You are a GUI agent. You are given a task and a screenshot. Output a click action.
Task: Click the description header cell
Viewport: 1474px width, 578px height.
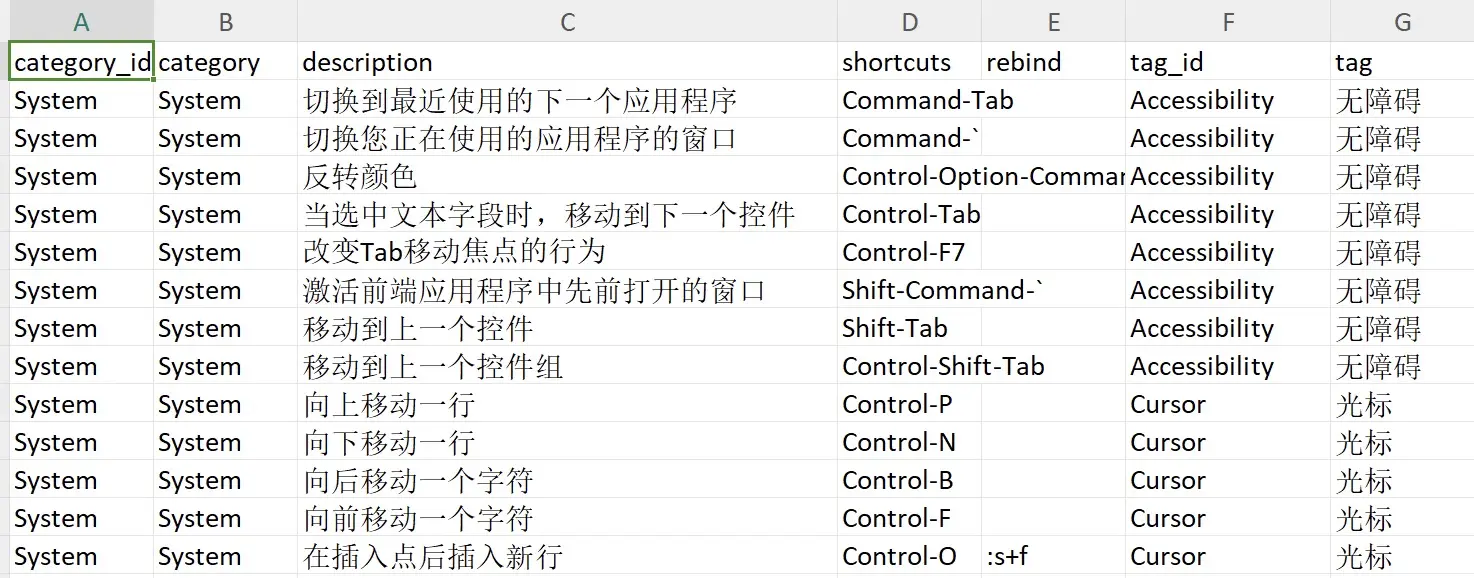click(x=567, y=62)
